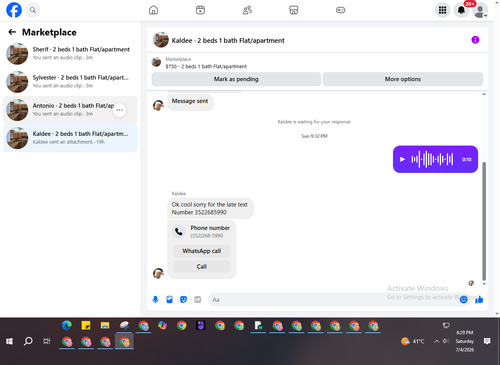Open the Copilot colorful icon on taskbar
The width and height of the screenshot is (500, 365).
tap(162, 325)
